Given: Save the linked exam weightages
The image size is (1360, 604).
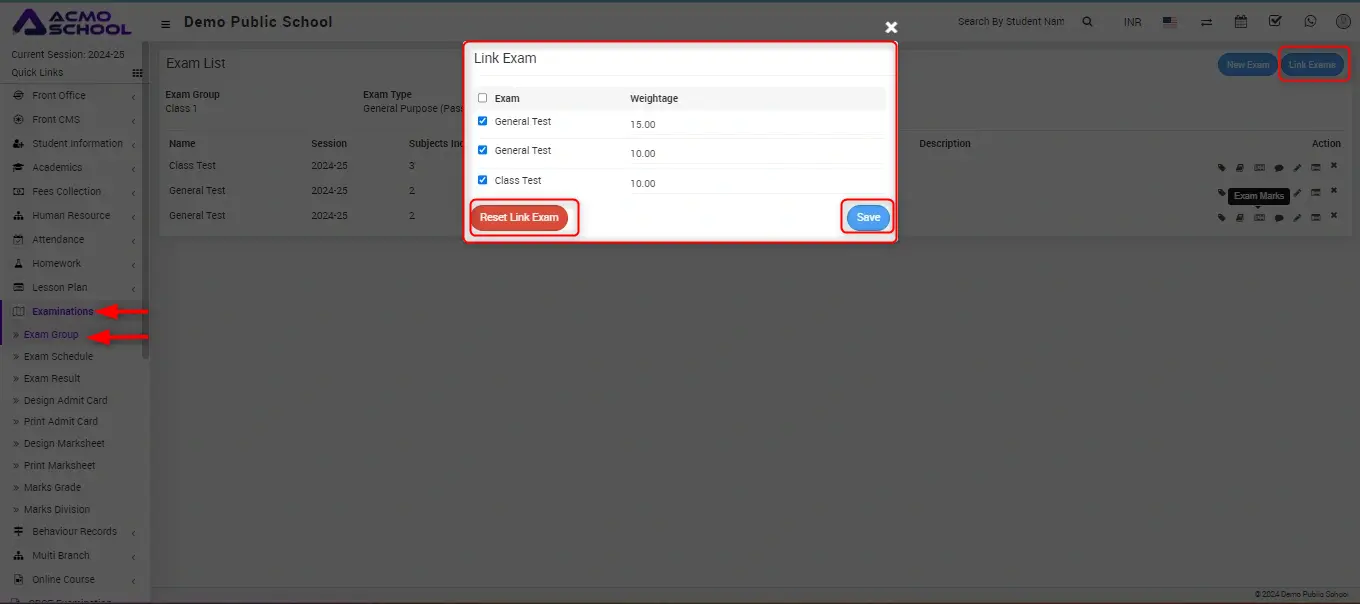Looking at the screenshot, I should point(868,218).
